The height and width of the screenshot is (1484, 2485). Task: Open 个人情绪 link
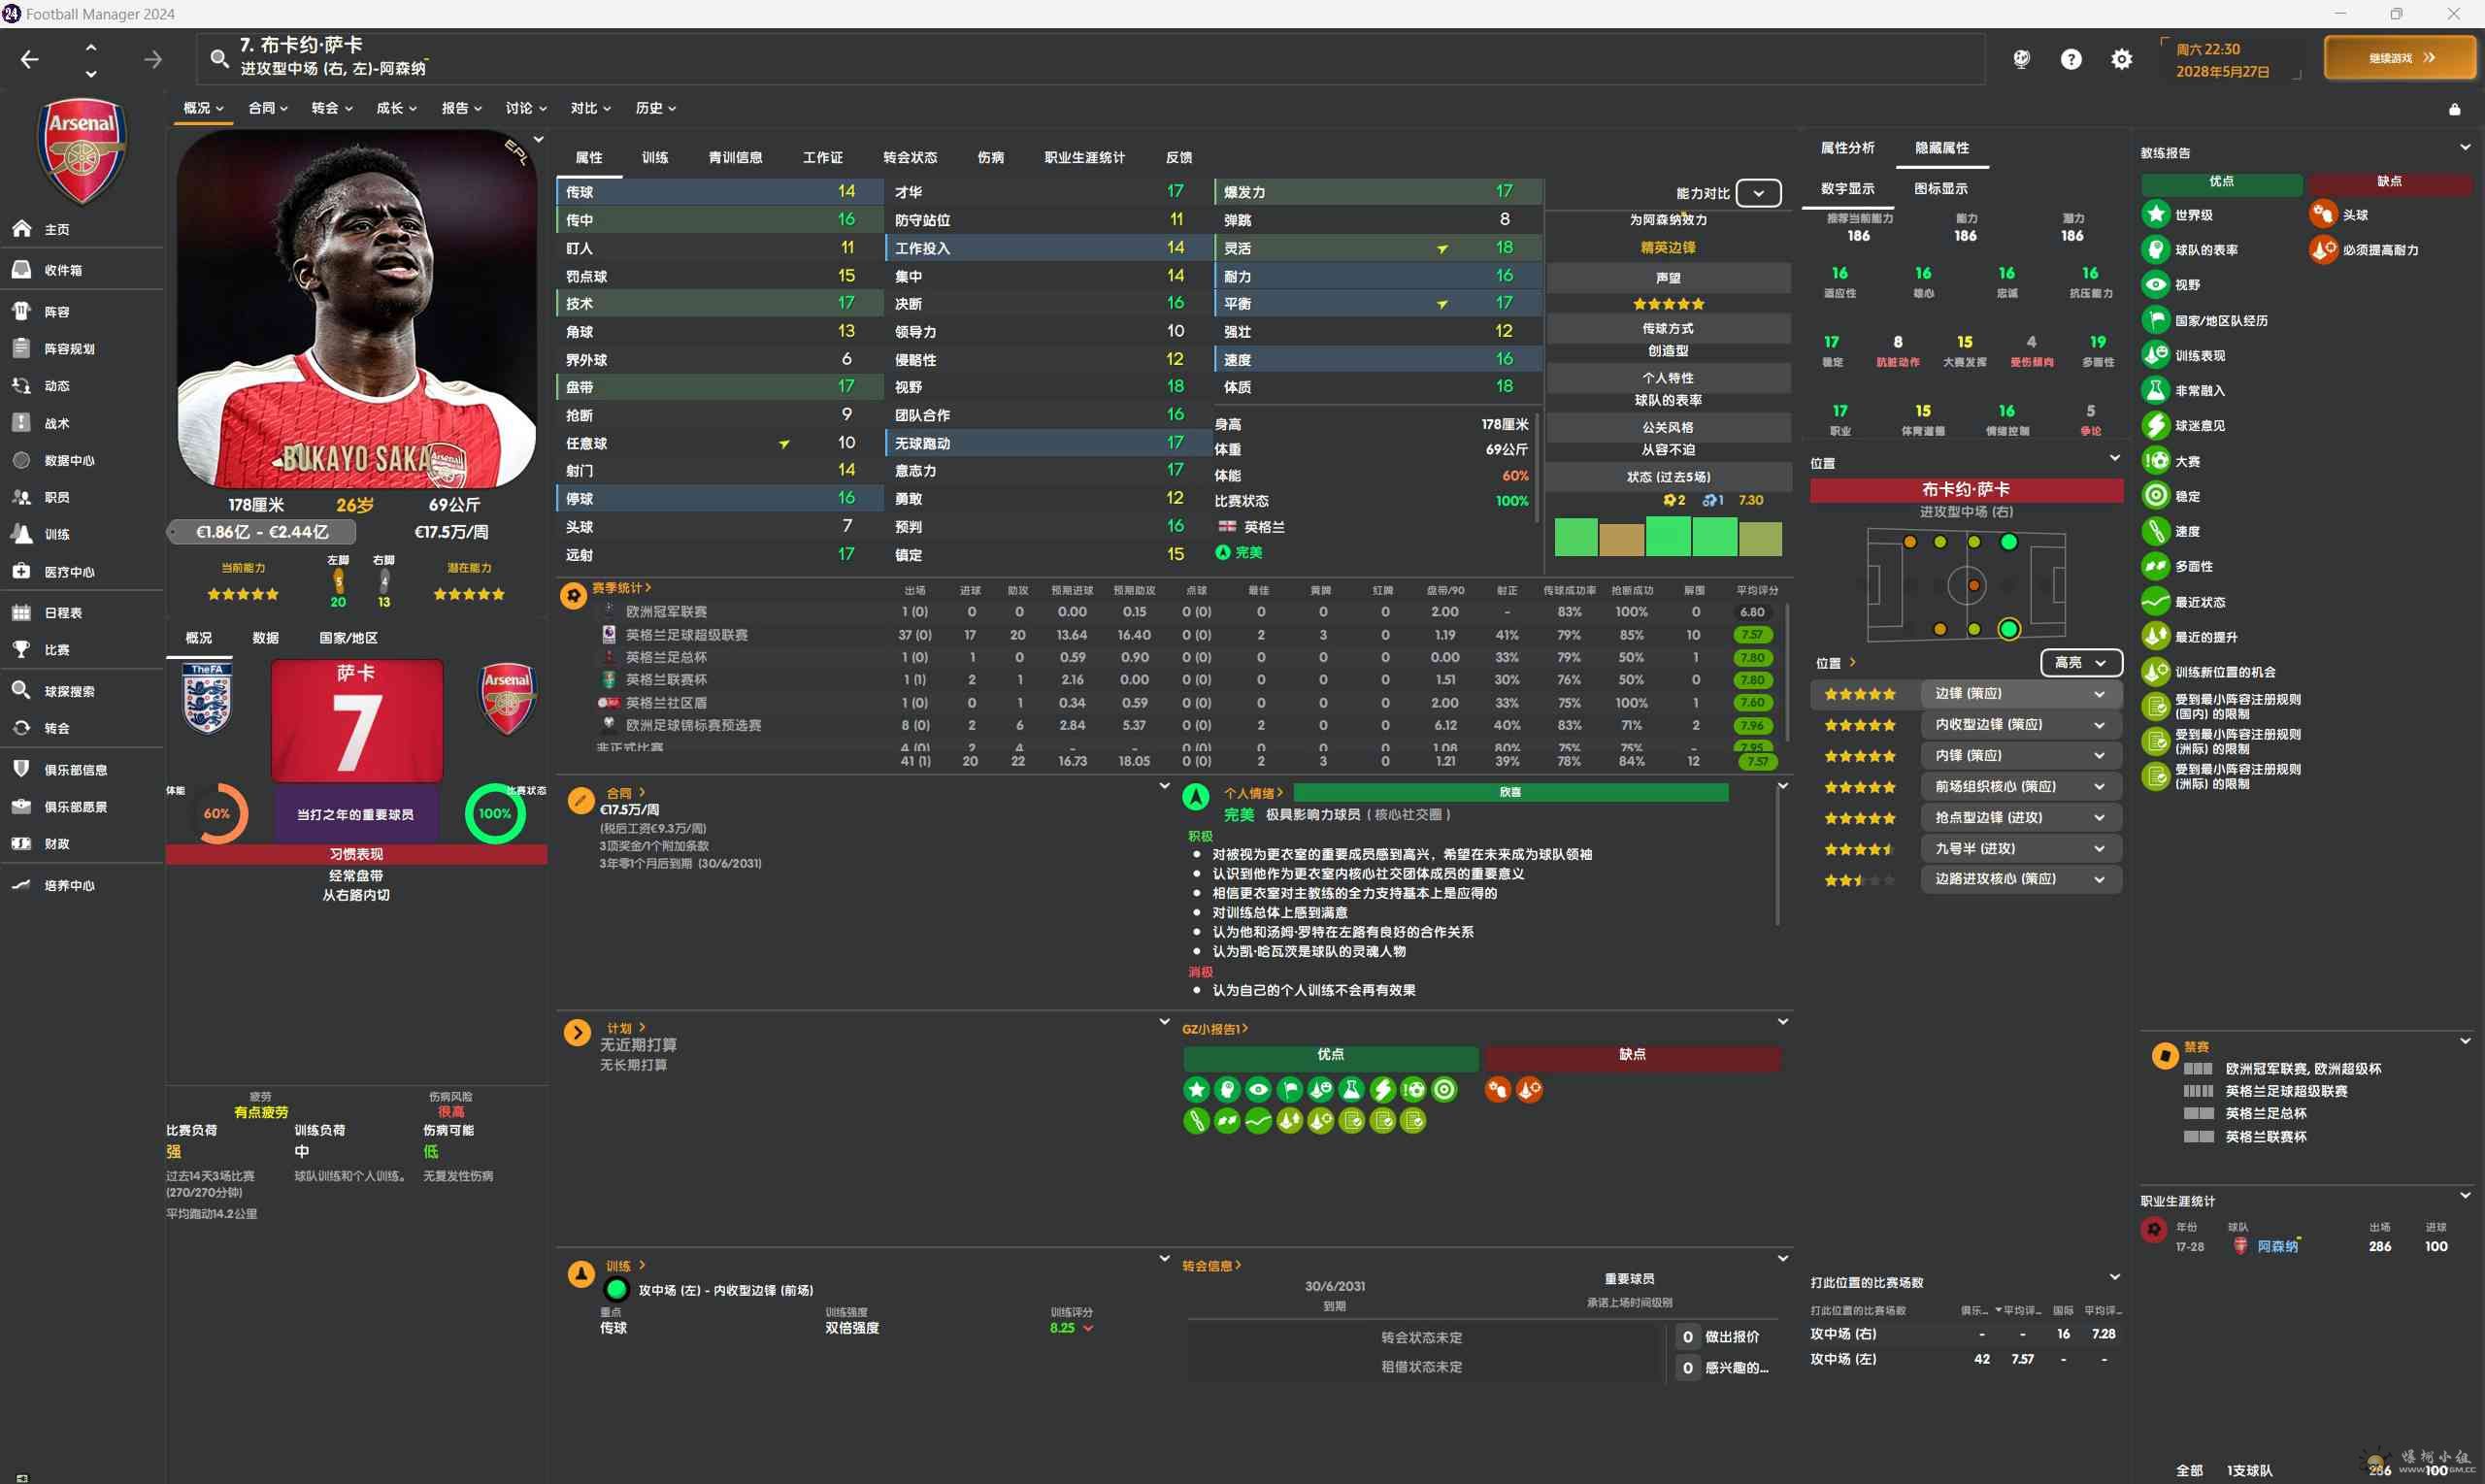point(1253,793)
